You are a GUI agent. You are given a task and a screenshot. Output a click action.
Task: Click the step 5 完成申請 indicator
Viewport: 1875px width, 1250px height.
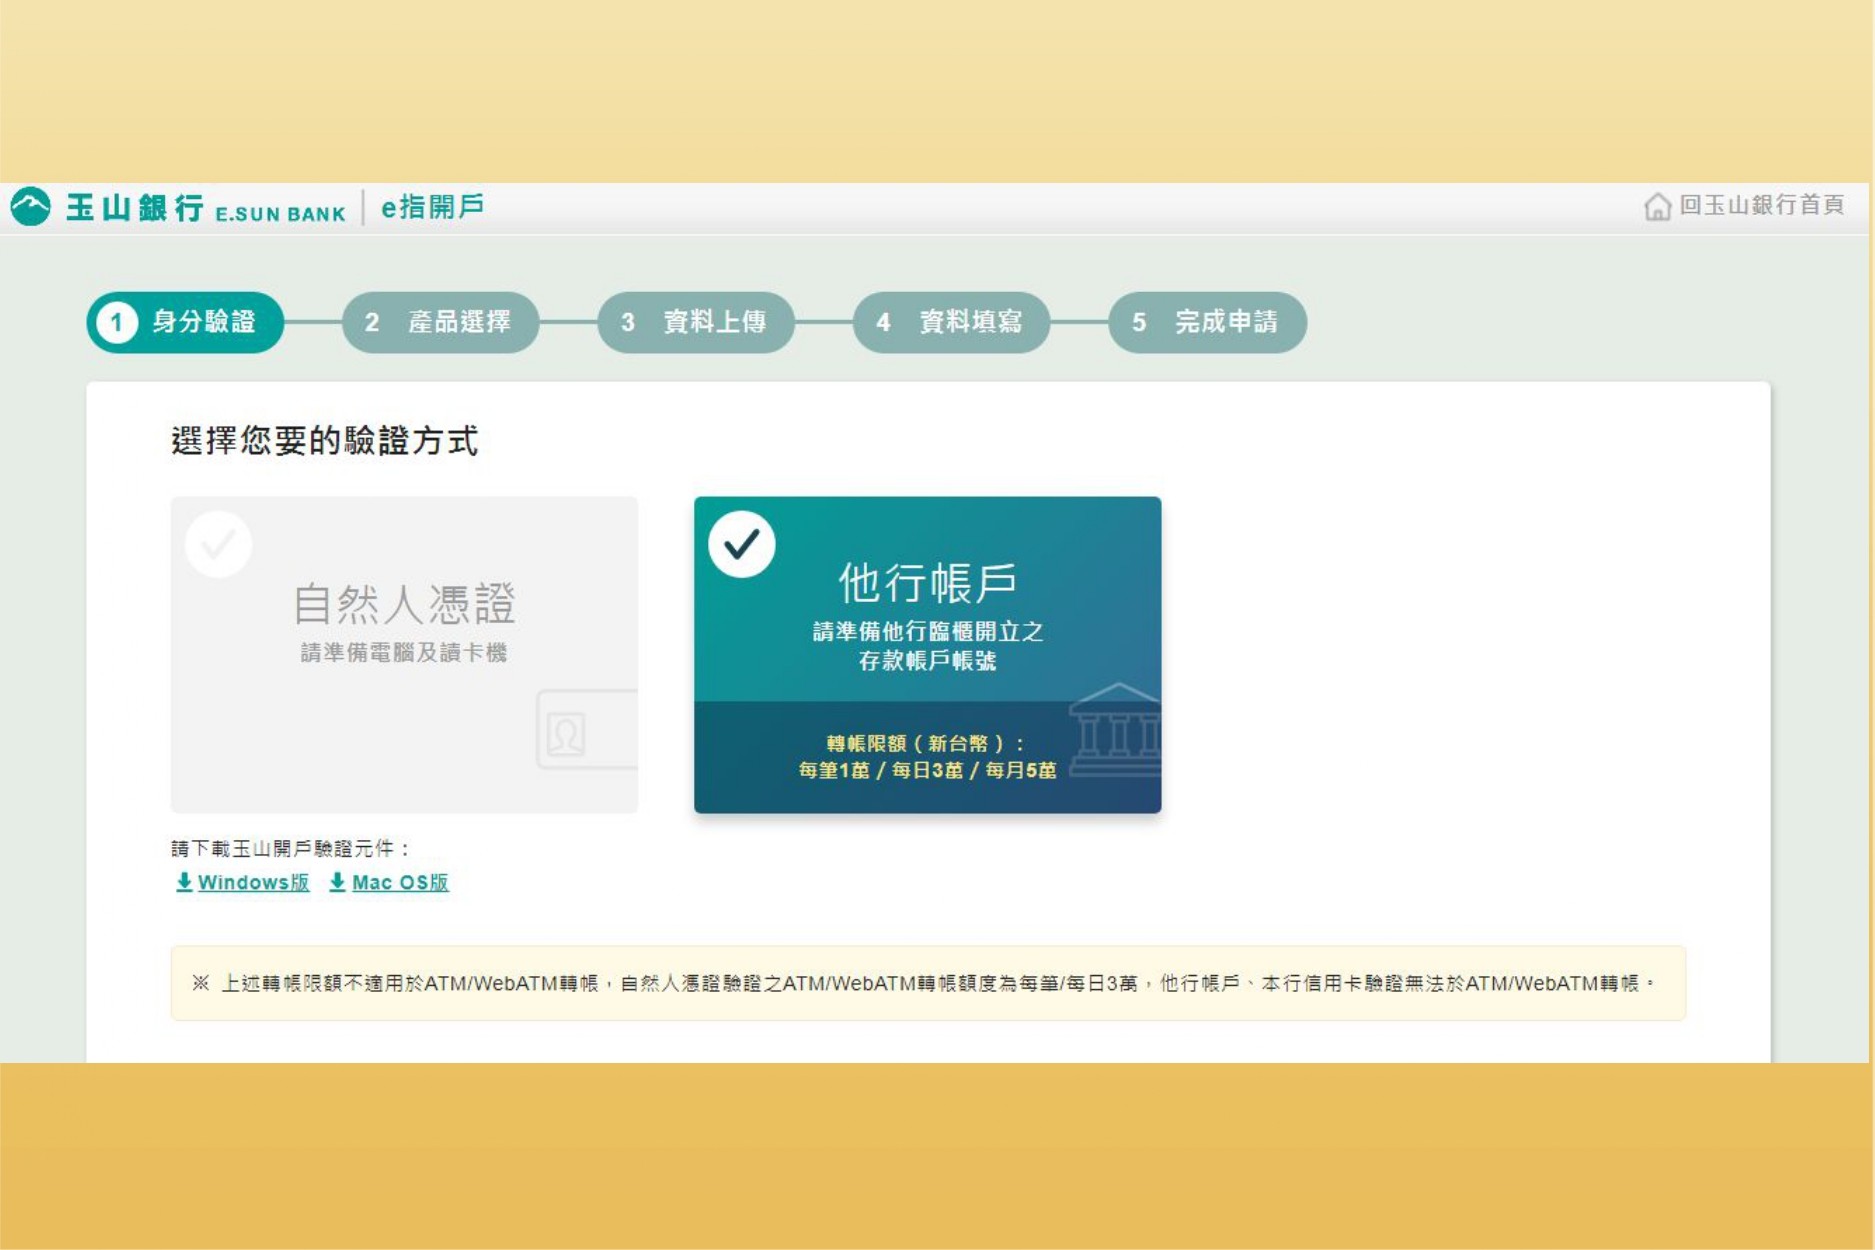[1207, 322]
